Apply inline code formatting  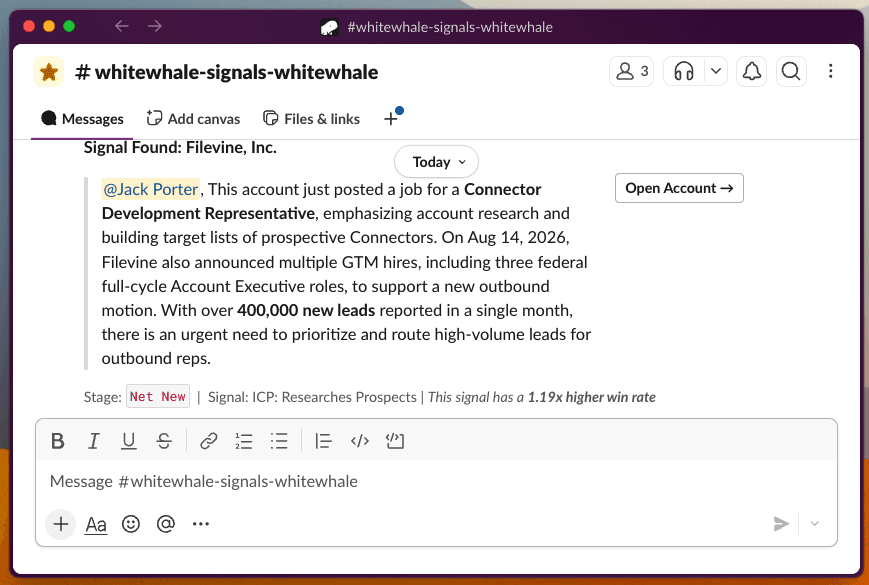pyautogui.click(x=360, y=442)
